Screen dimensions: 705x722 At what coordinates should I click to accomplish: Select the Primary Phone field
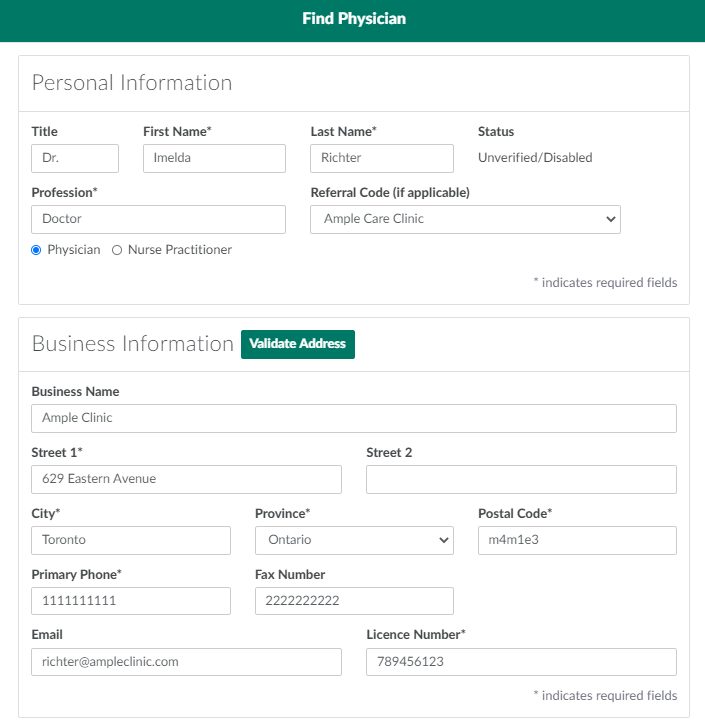coord(131,601)
